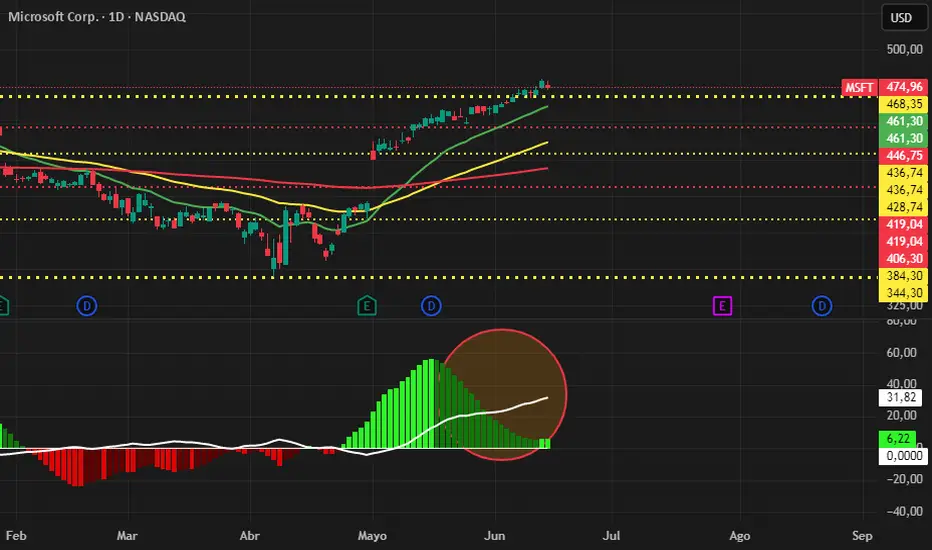
Task: Click the Abr label on time axis
Action: tap(250, 536)
